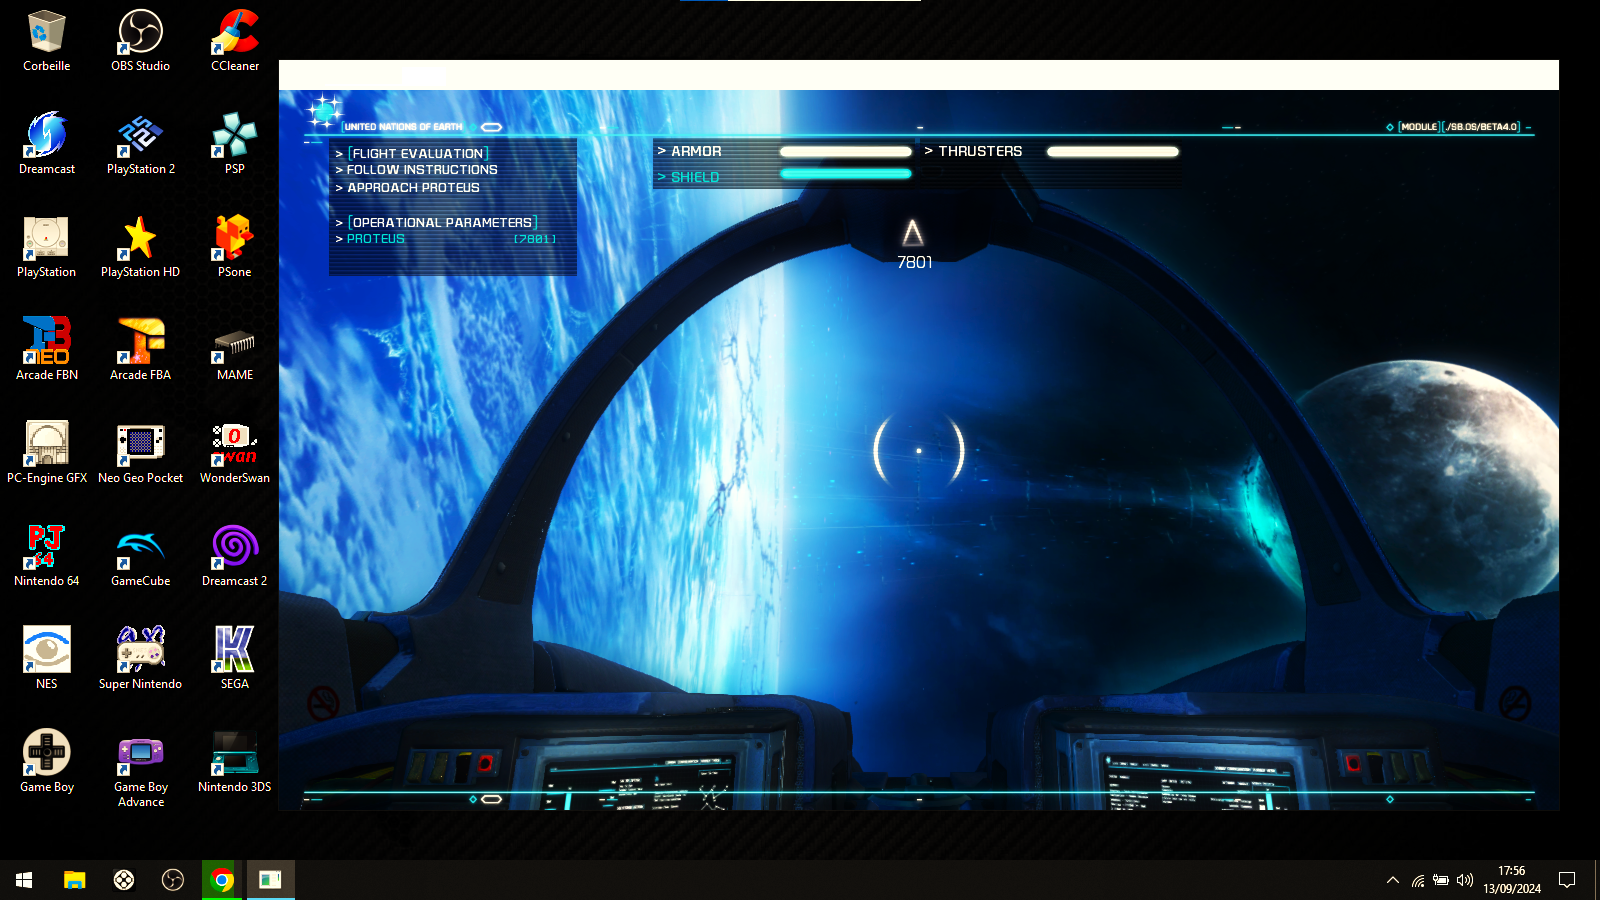Click the MODULE SB.OS/BETA4.0 label
The image size is (1600, 900).
point(1459,127)
